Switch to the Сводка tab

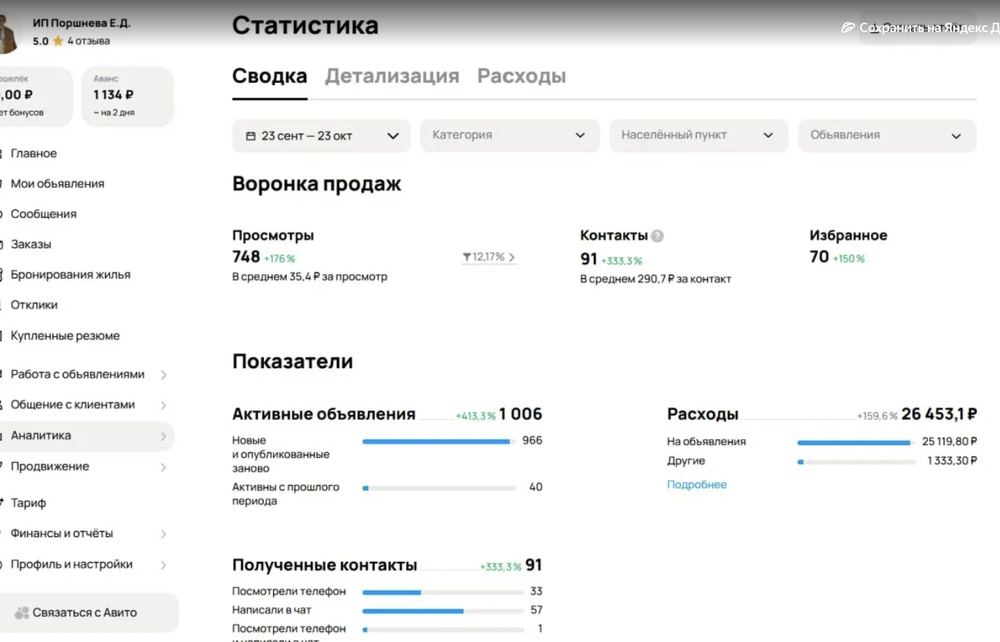(x=270, y=76)
